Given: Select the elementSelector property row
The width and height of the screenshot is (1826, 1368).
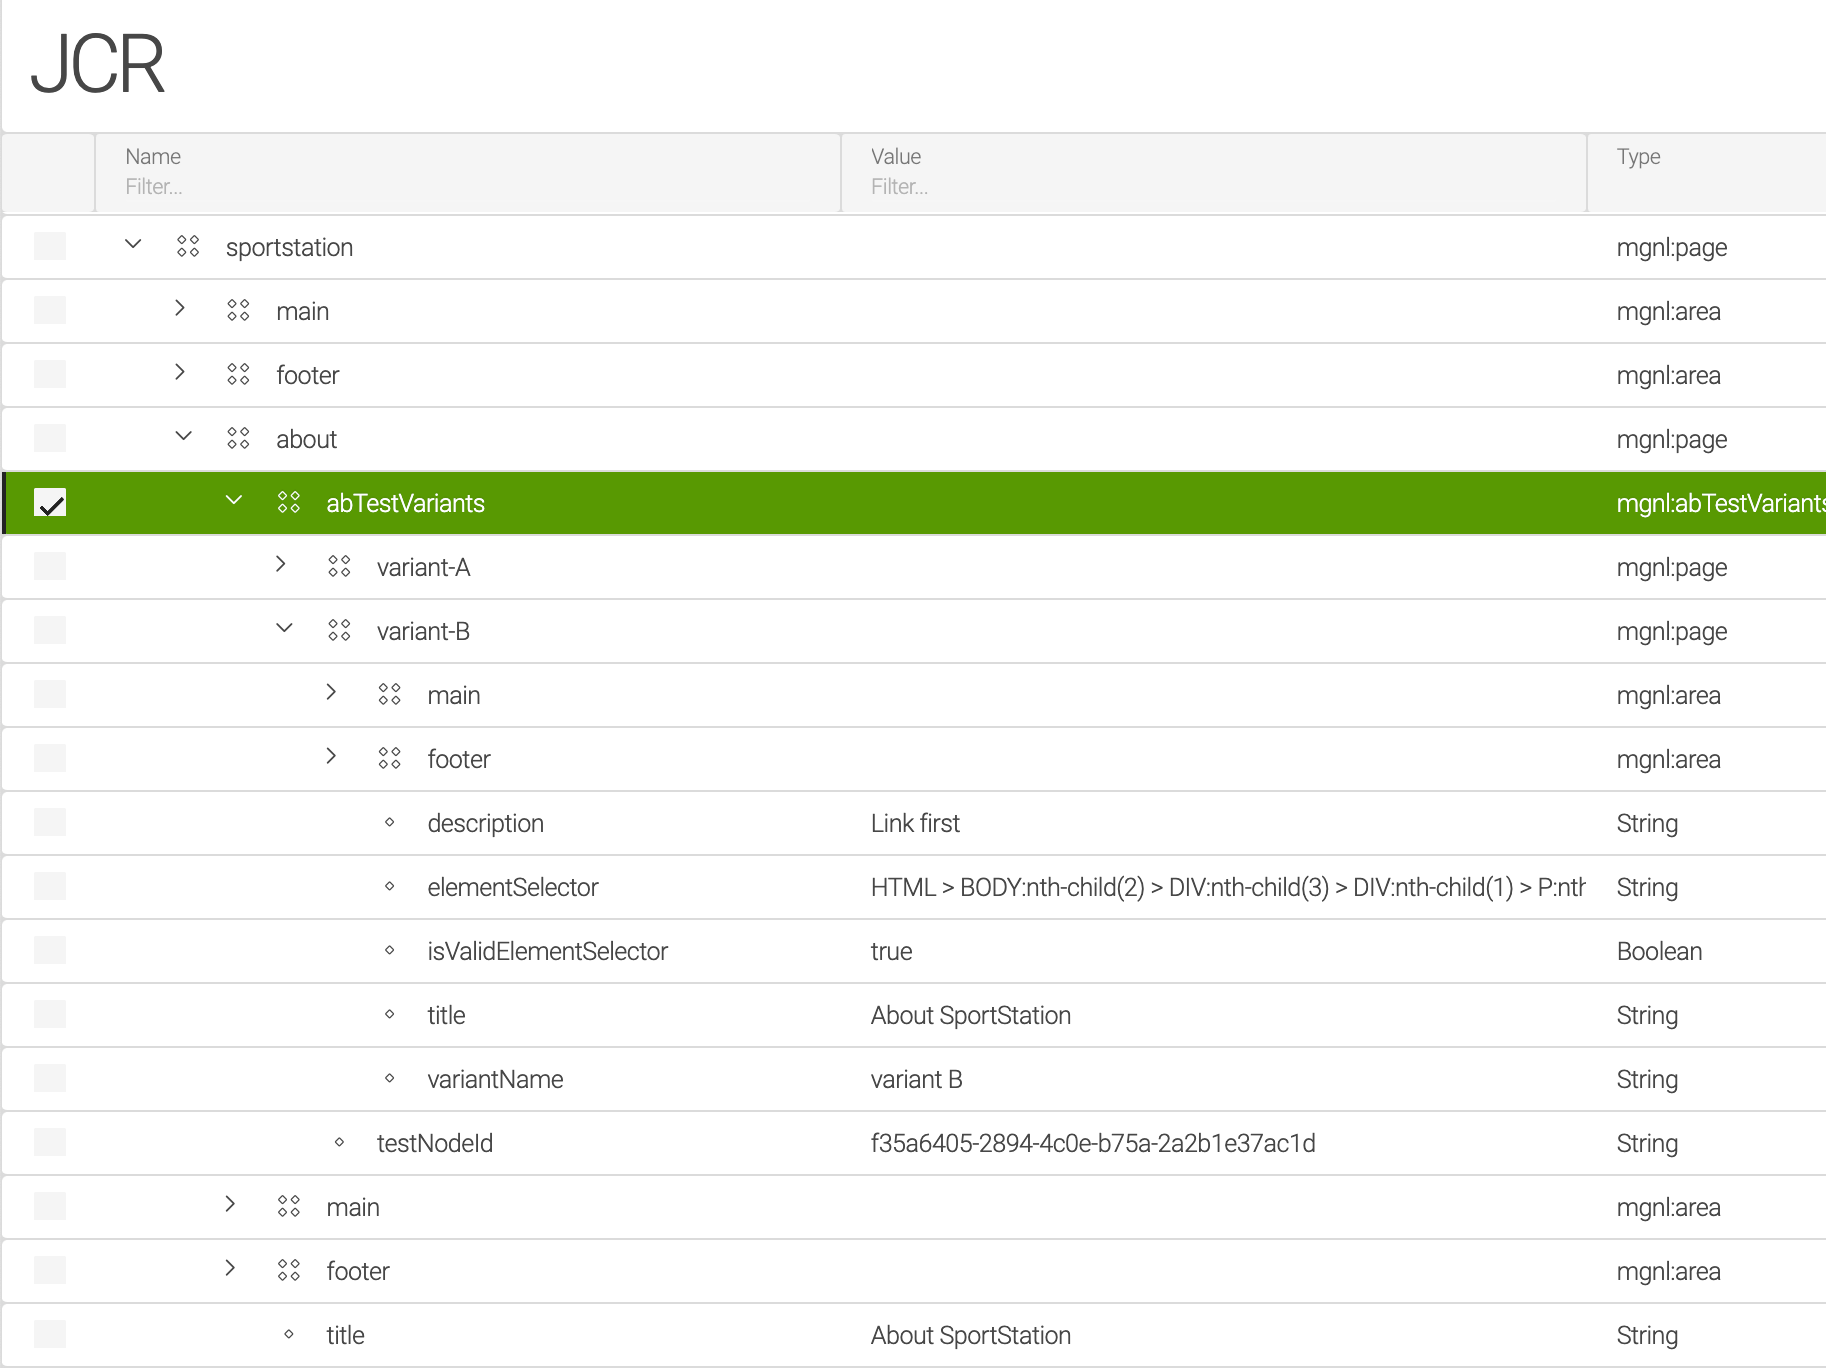Looking at the screenshot, I should [512, 887].
